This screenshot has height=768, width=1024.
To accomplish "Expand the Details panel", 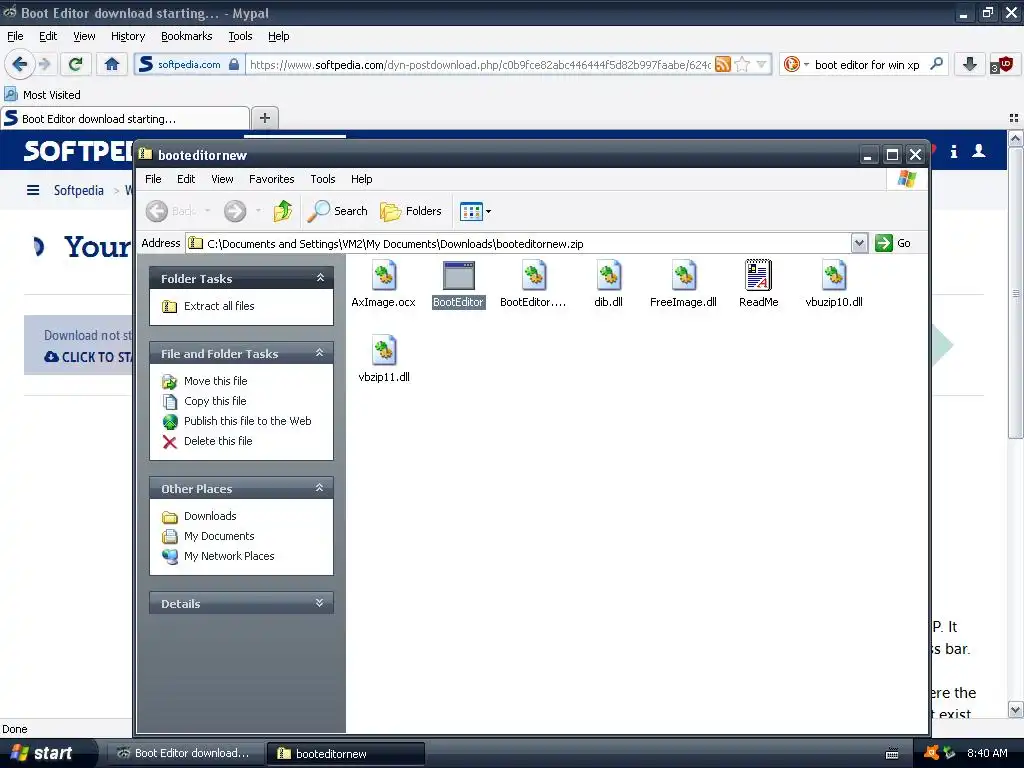I will click(320, 603).
